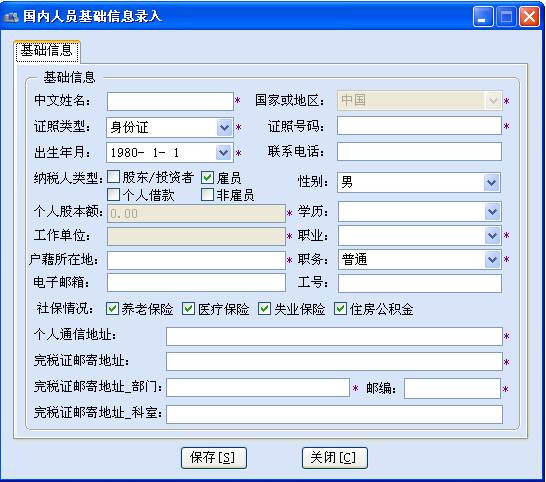
Task: Expand the 学历 dropdown list
Action: tap(493, 211)
